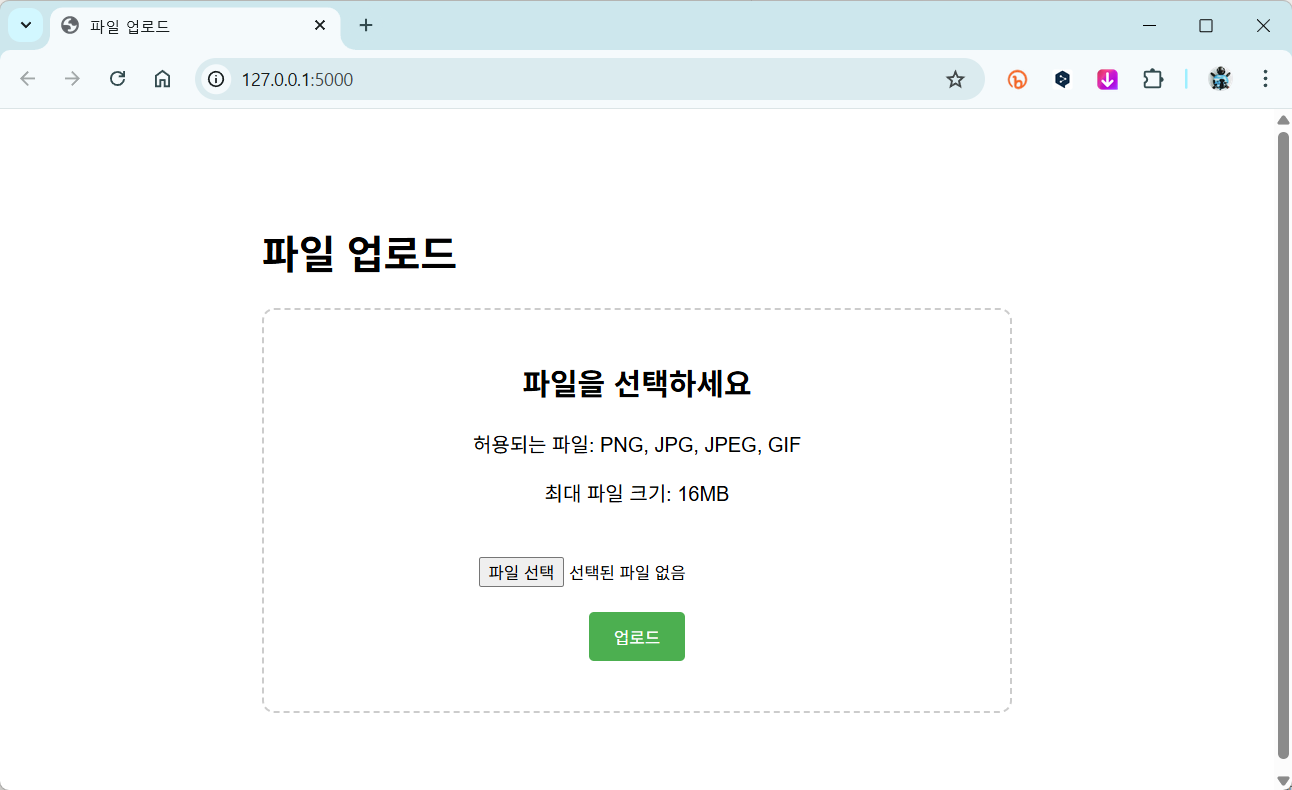Click the 최대 파일 크기: 16MB text
1292x790 pixels.
click(637, 493)
